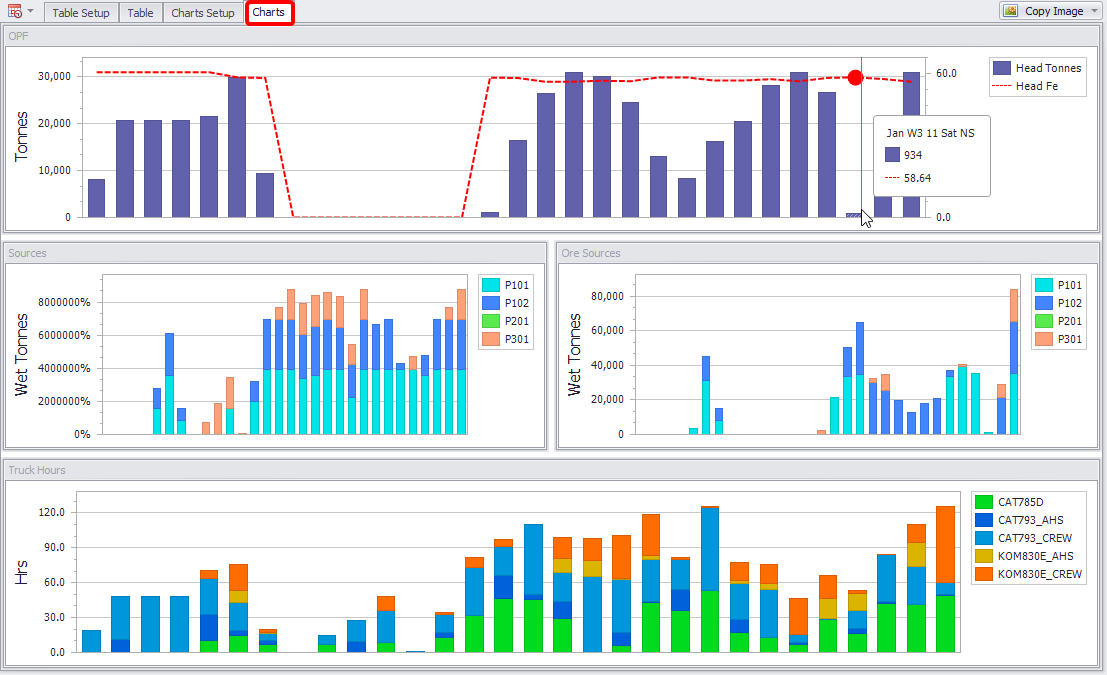The height and width of the screenshot is (675, 1107).
Task: Click the Head Fe dashed legend marker
Action: (1002, 86)
